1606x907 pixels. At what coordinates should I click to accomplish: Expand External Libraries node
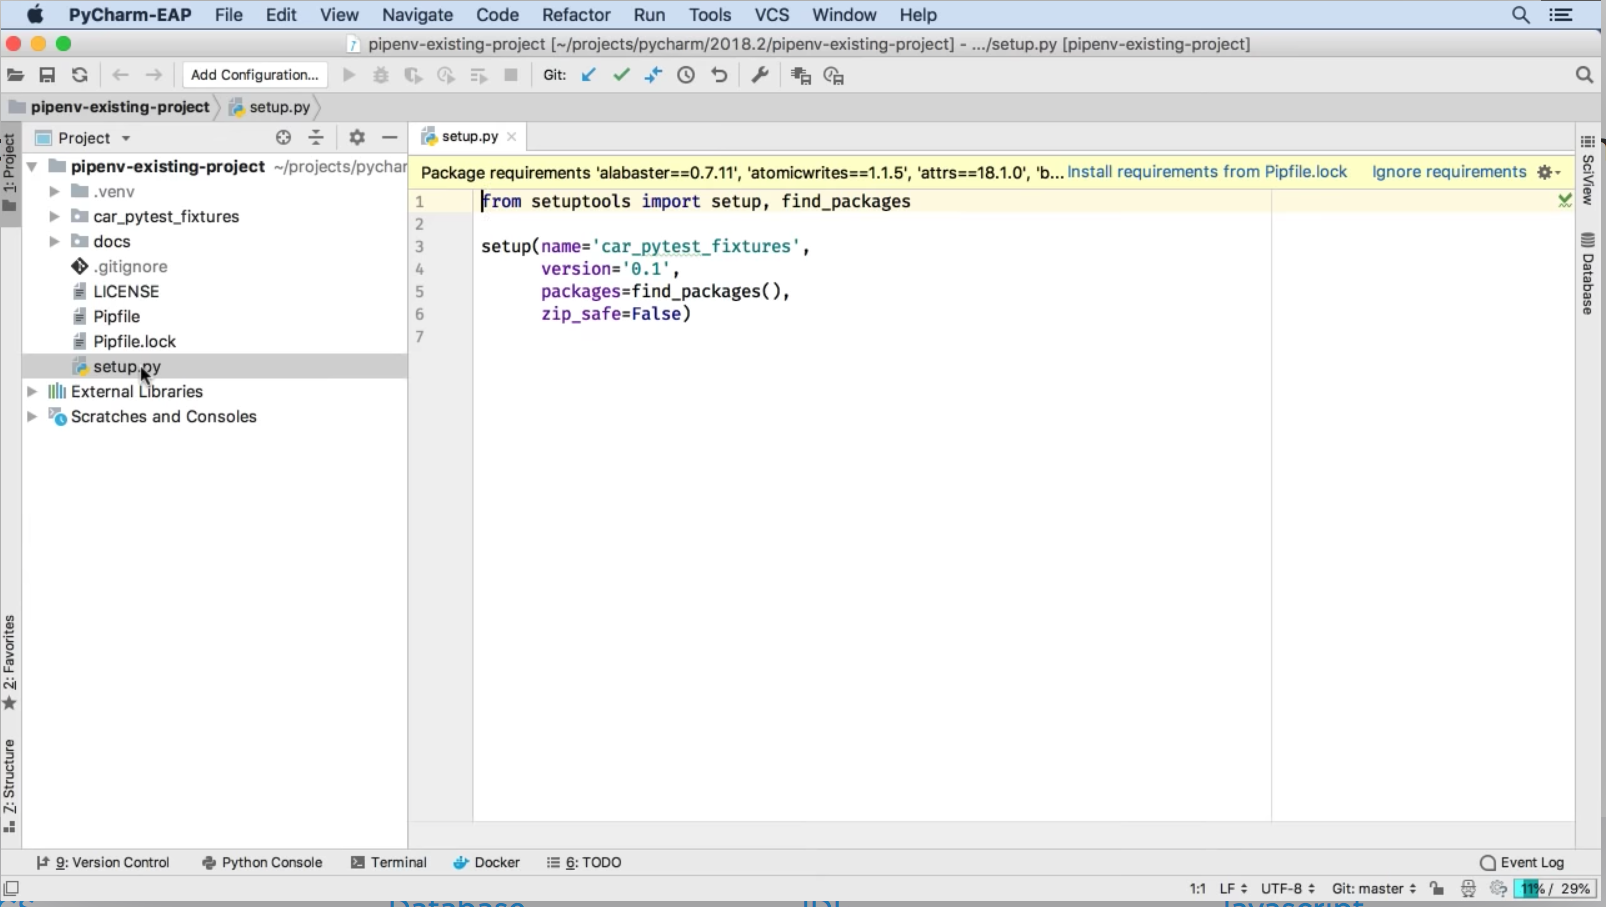(32, 392)
